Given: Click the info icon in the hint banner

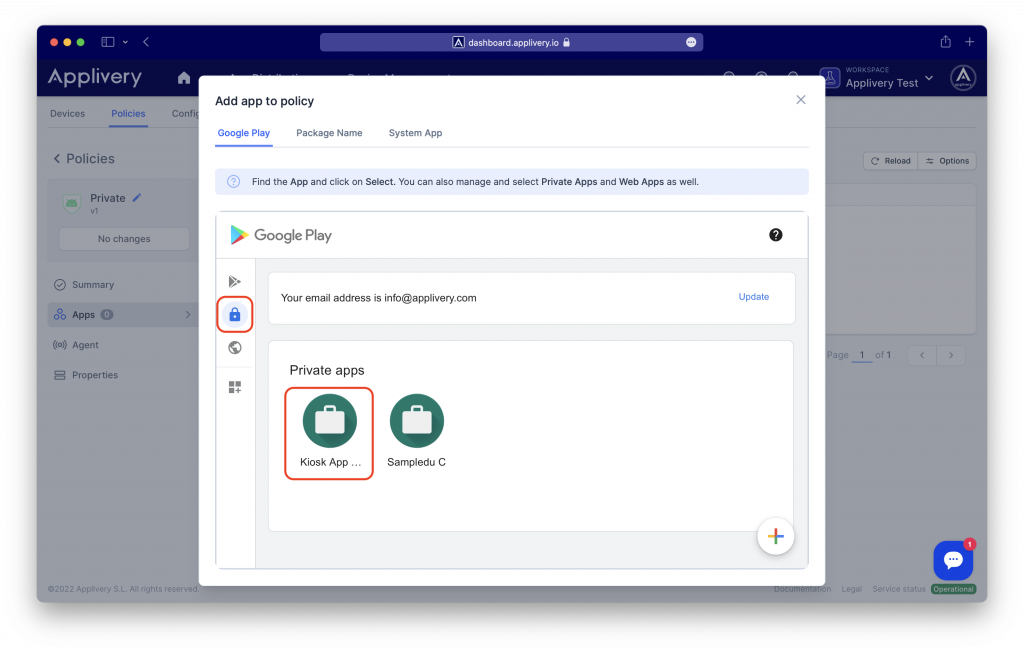Looking at the screenshot, I should pyautogui.click(x=233, y=182).
